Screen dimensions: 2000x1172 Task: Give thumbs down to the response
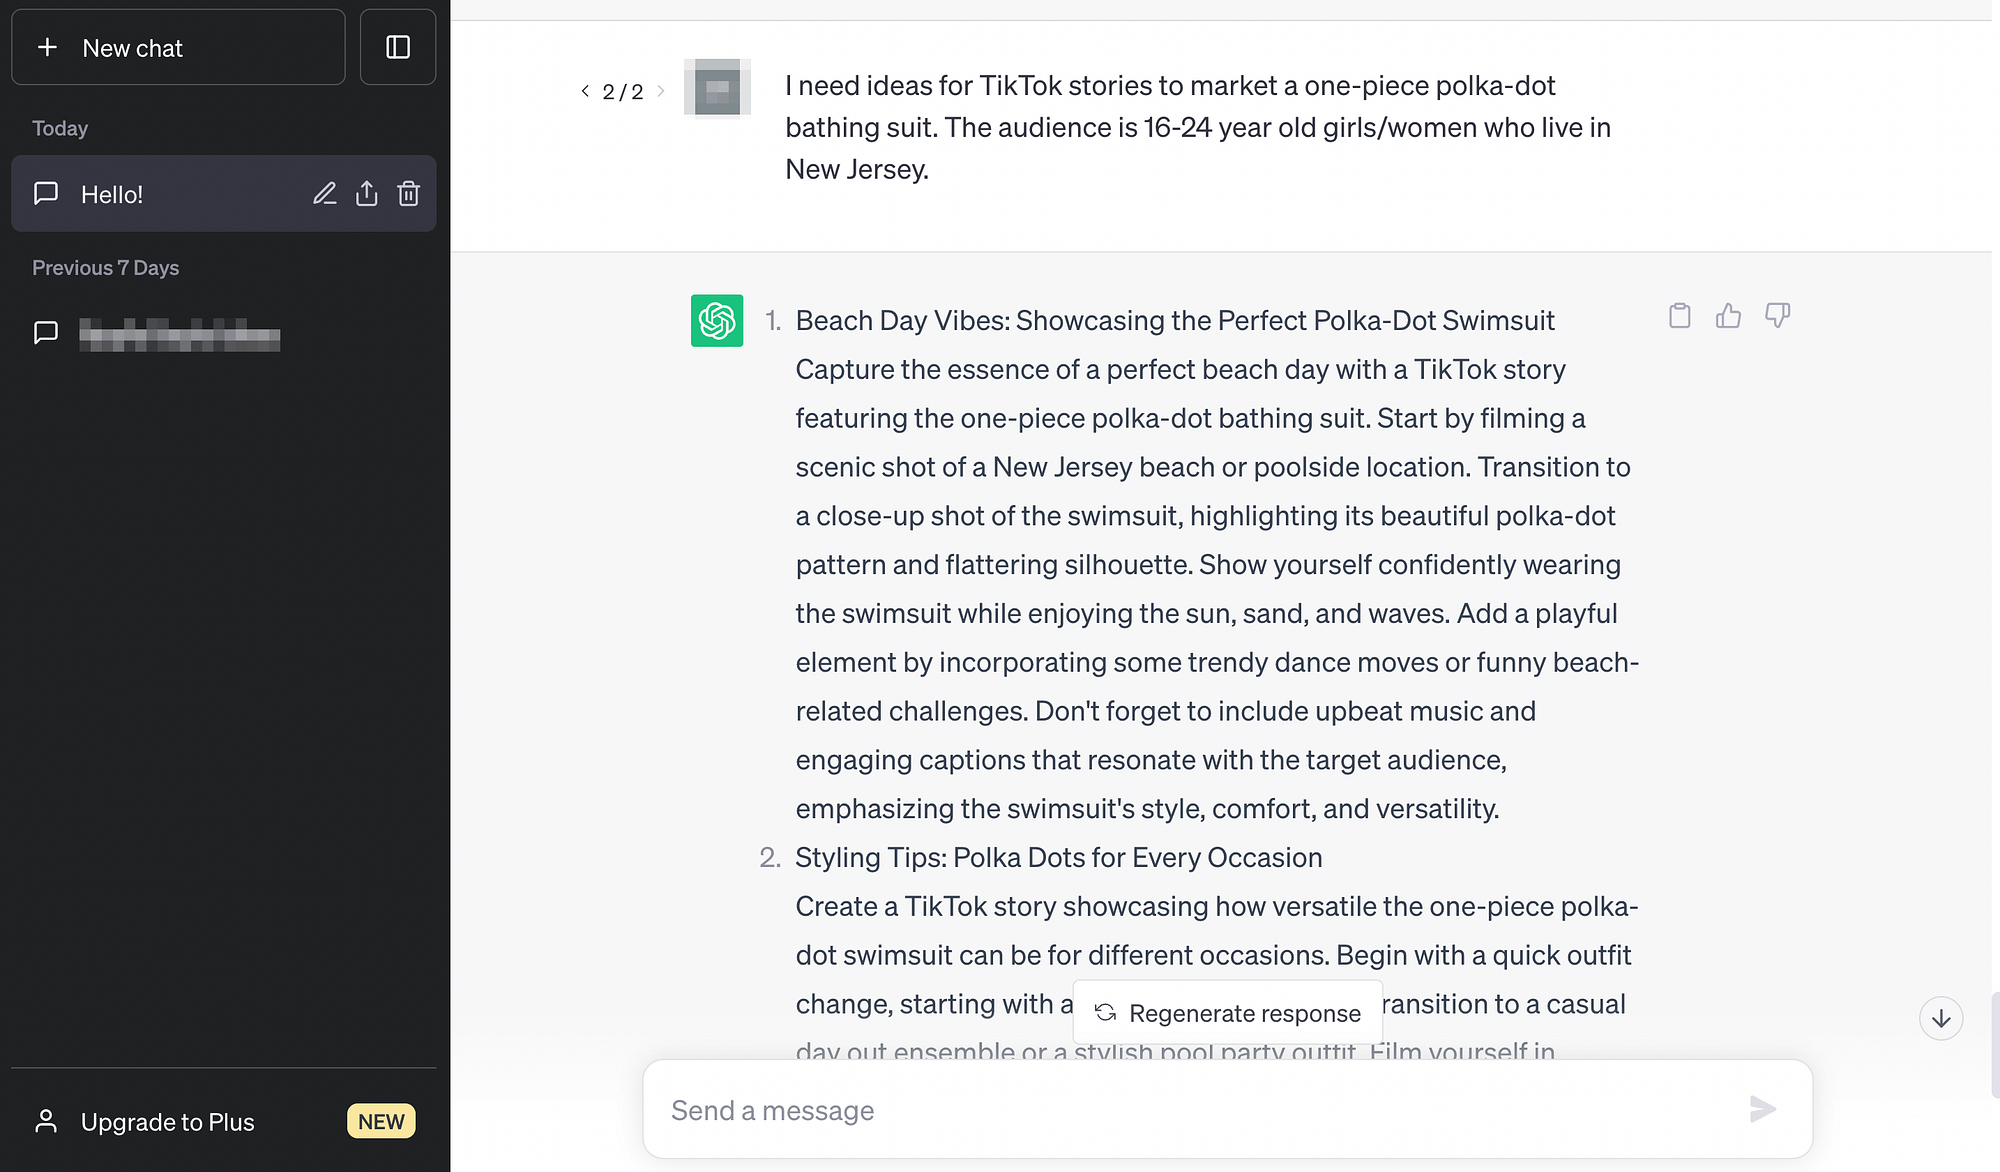click(1777, 316)
